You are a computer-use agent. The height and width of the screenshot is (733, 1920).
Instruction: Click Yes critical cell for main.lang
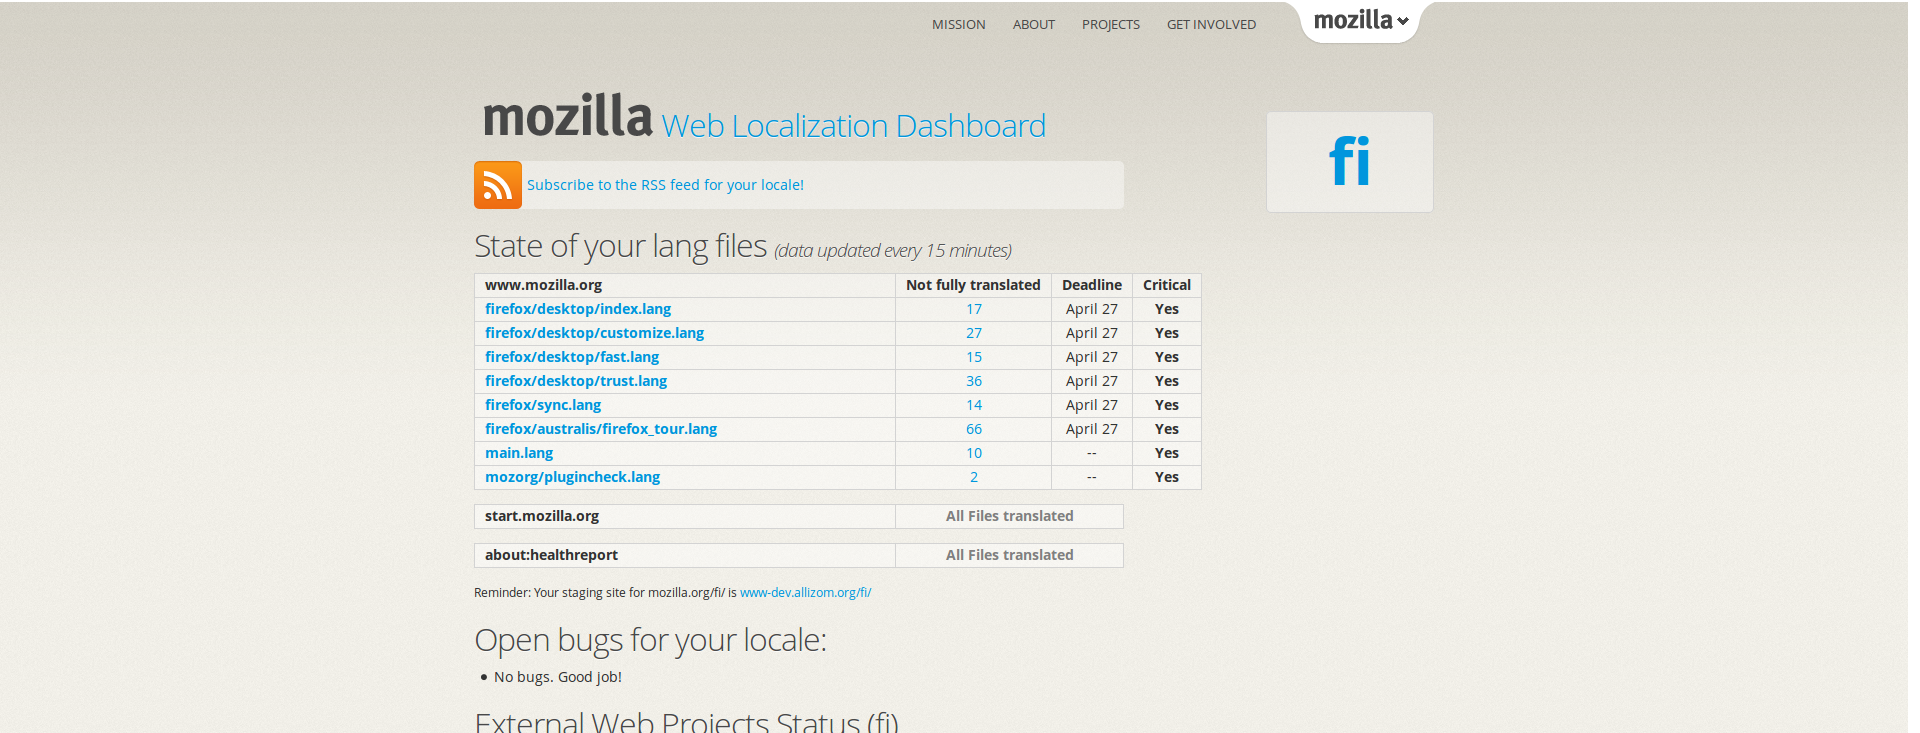click(1167, 453)
